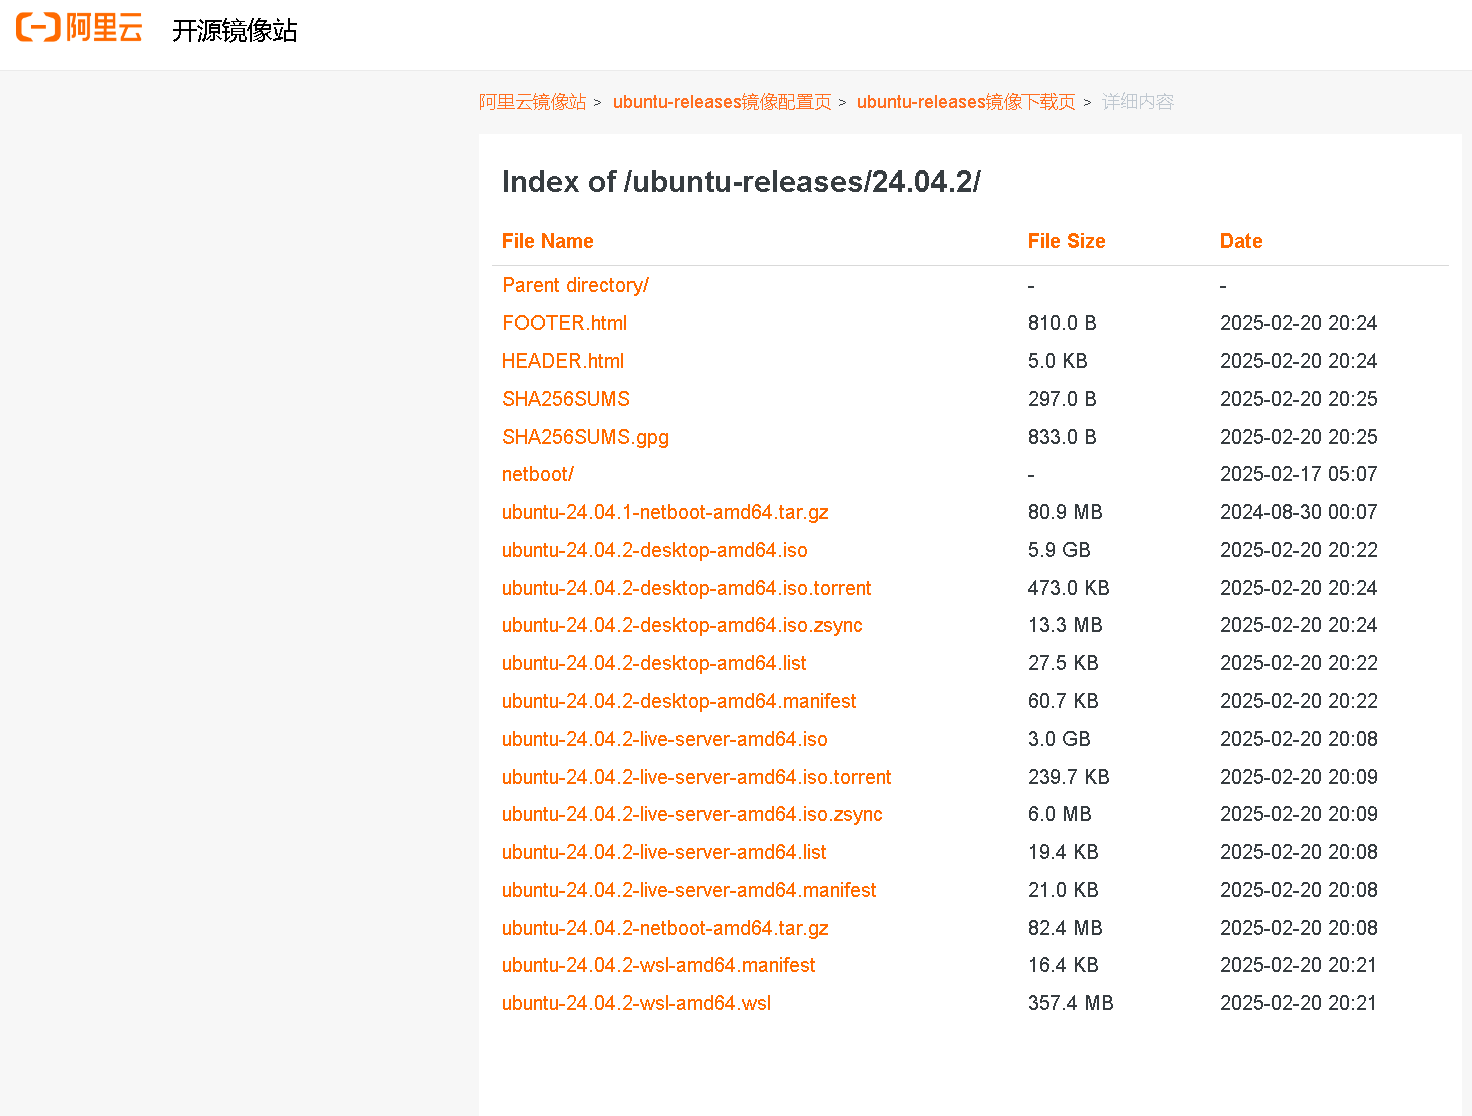Open the 开源镜像站 site title
Image resolution: width=1472 pixels, height=1116 pixels.
(235, 30)
